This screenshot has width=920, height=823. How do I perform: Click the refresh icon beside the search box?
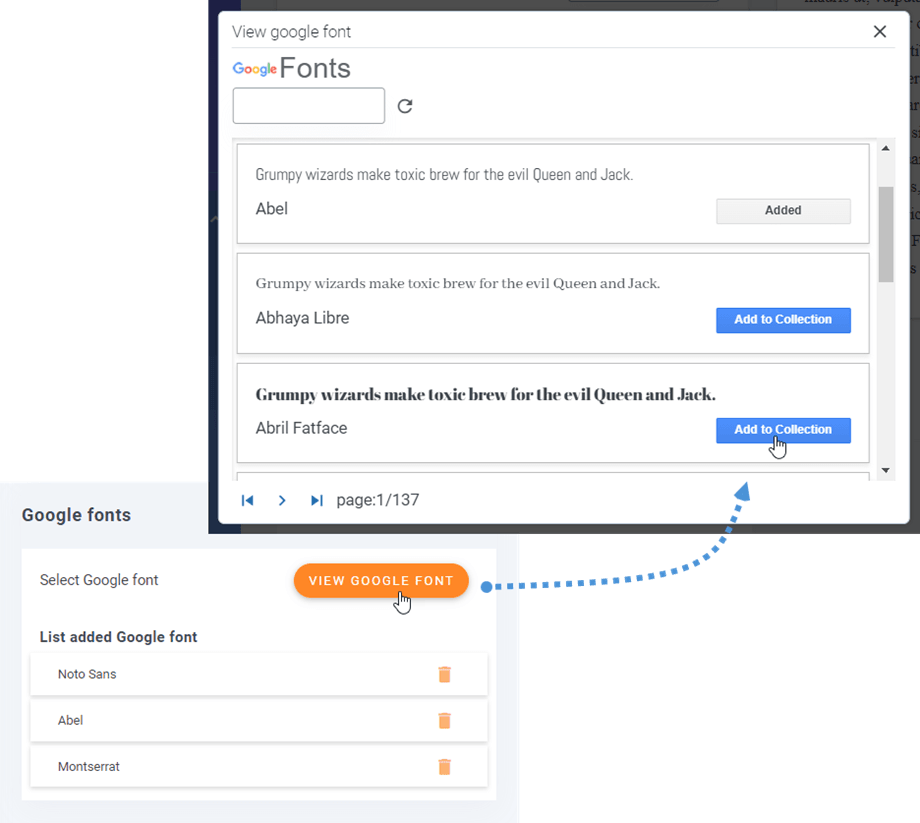(405, 106)
